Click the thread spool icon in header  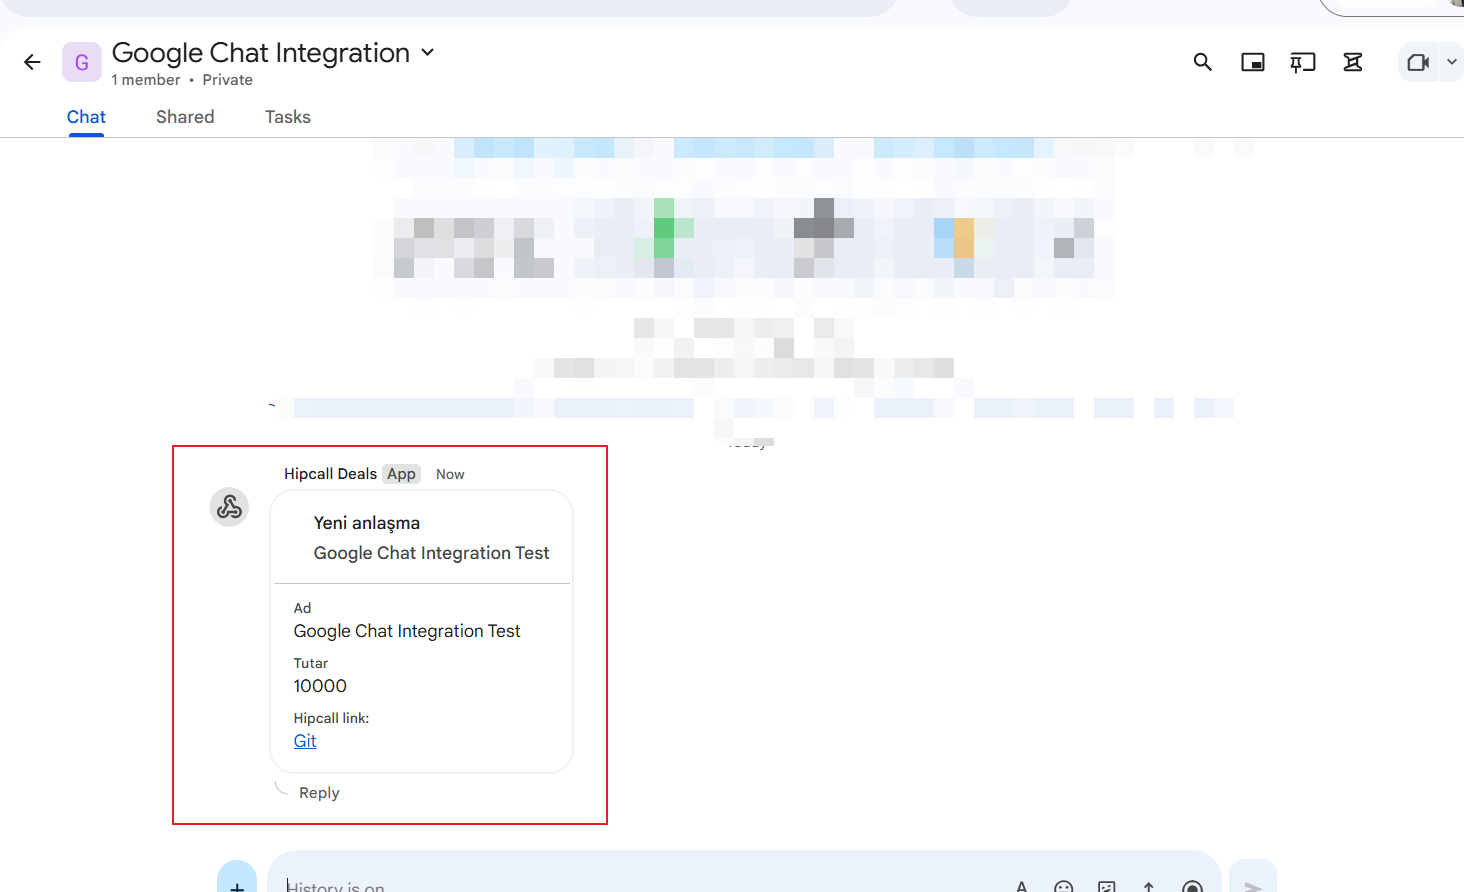coord(1353,62)
